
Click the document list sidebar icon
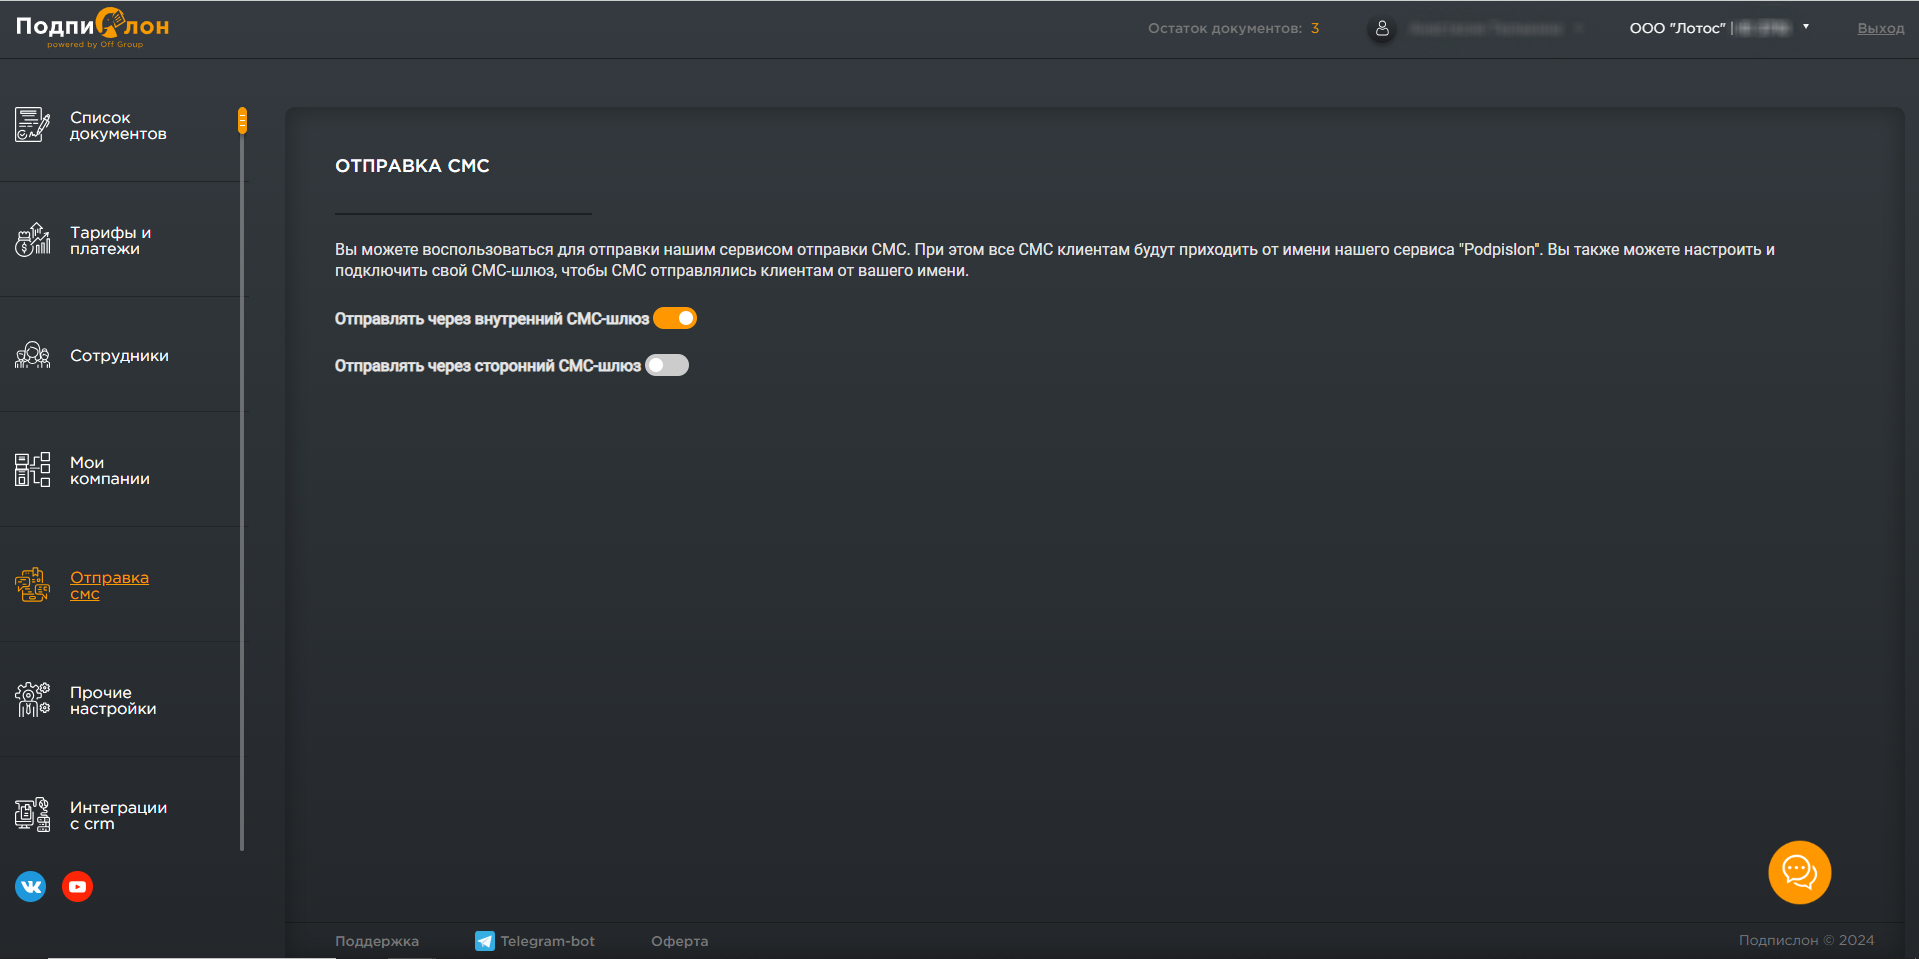[x=32, y=125]
